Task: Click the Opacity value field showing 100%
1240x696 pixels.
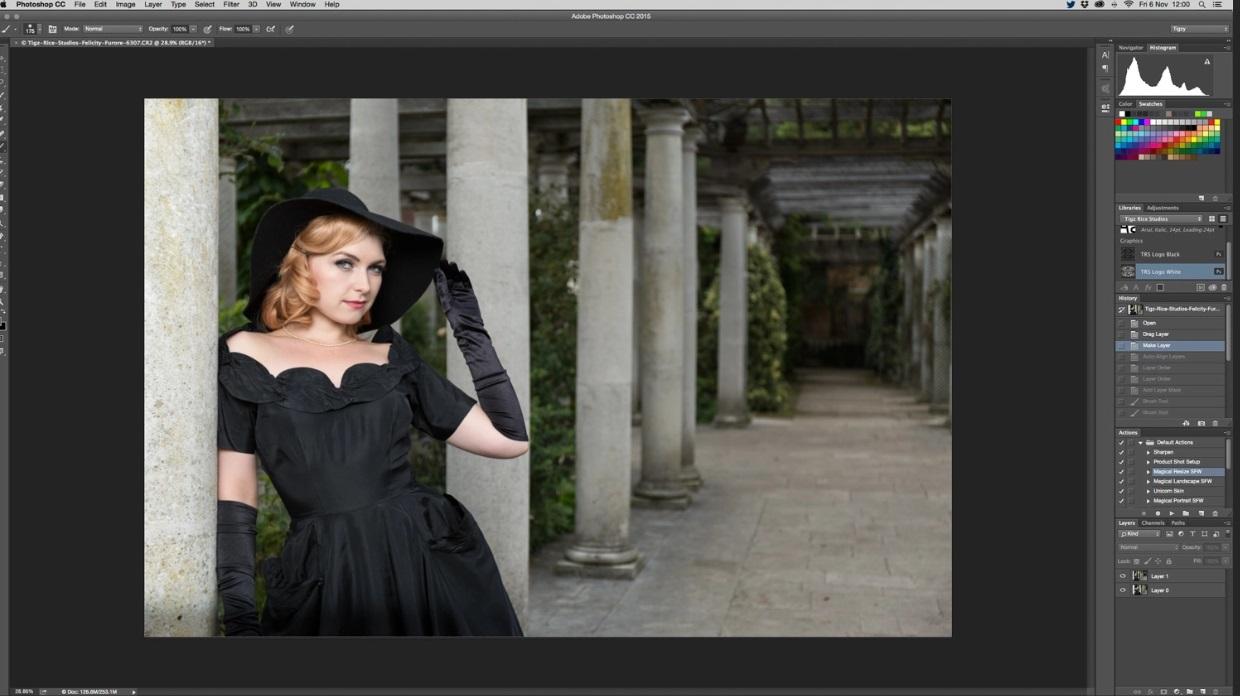Action: [x=180, y=29]
